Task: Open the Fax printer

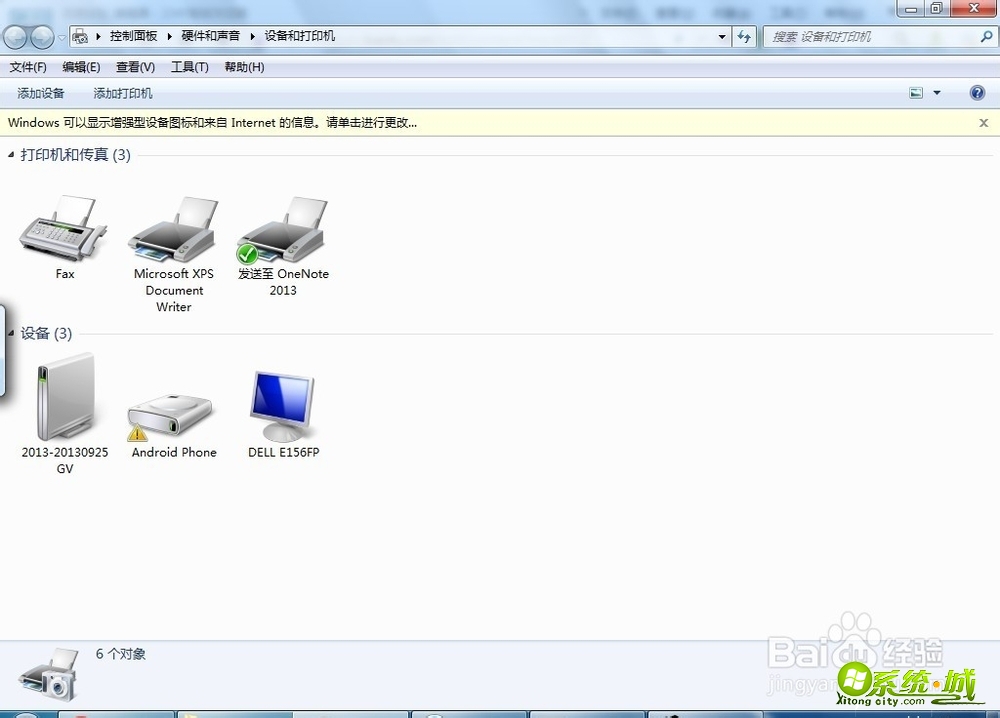Action: (x=63, y=230)
